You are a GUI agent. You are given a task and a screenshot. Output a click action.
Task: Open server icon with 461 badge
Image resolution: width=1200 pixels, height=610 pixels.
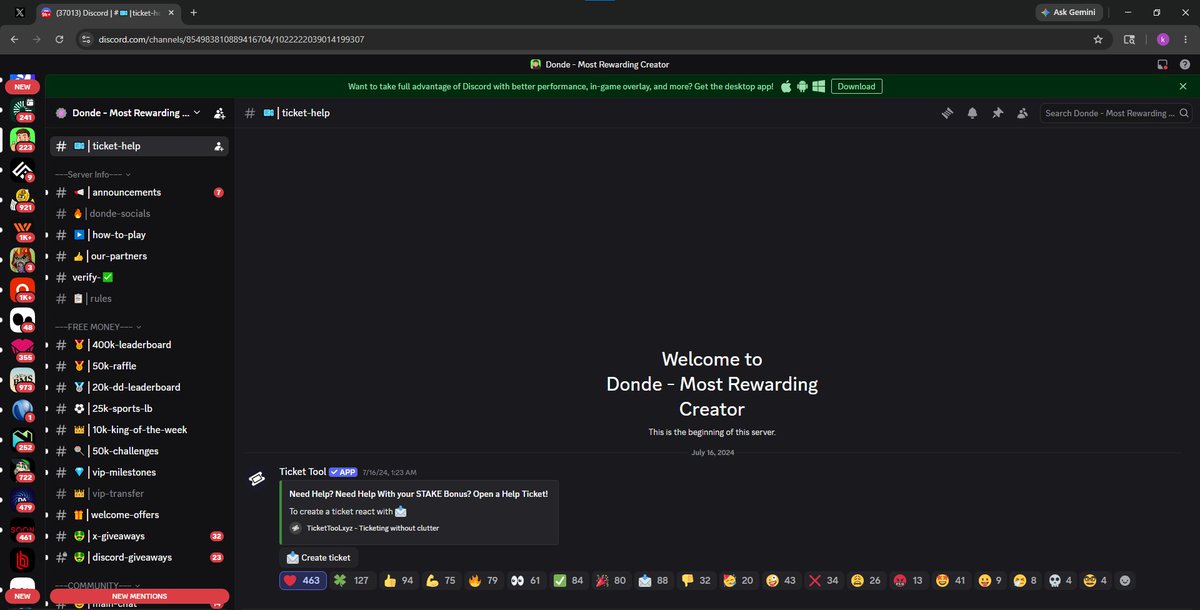23,530
